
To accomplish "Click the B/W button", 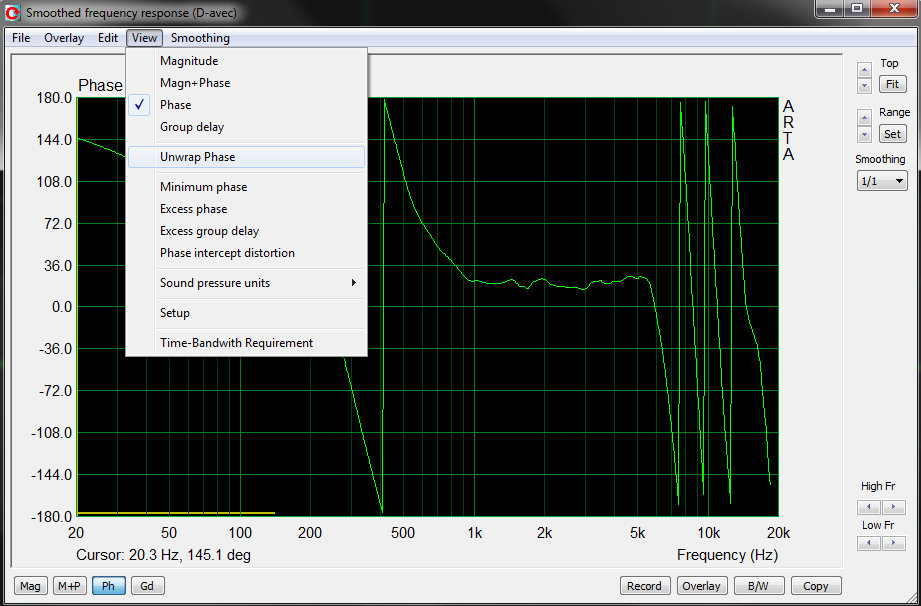I will coord(758,585).
